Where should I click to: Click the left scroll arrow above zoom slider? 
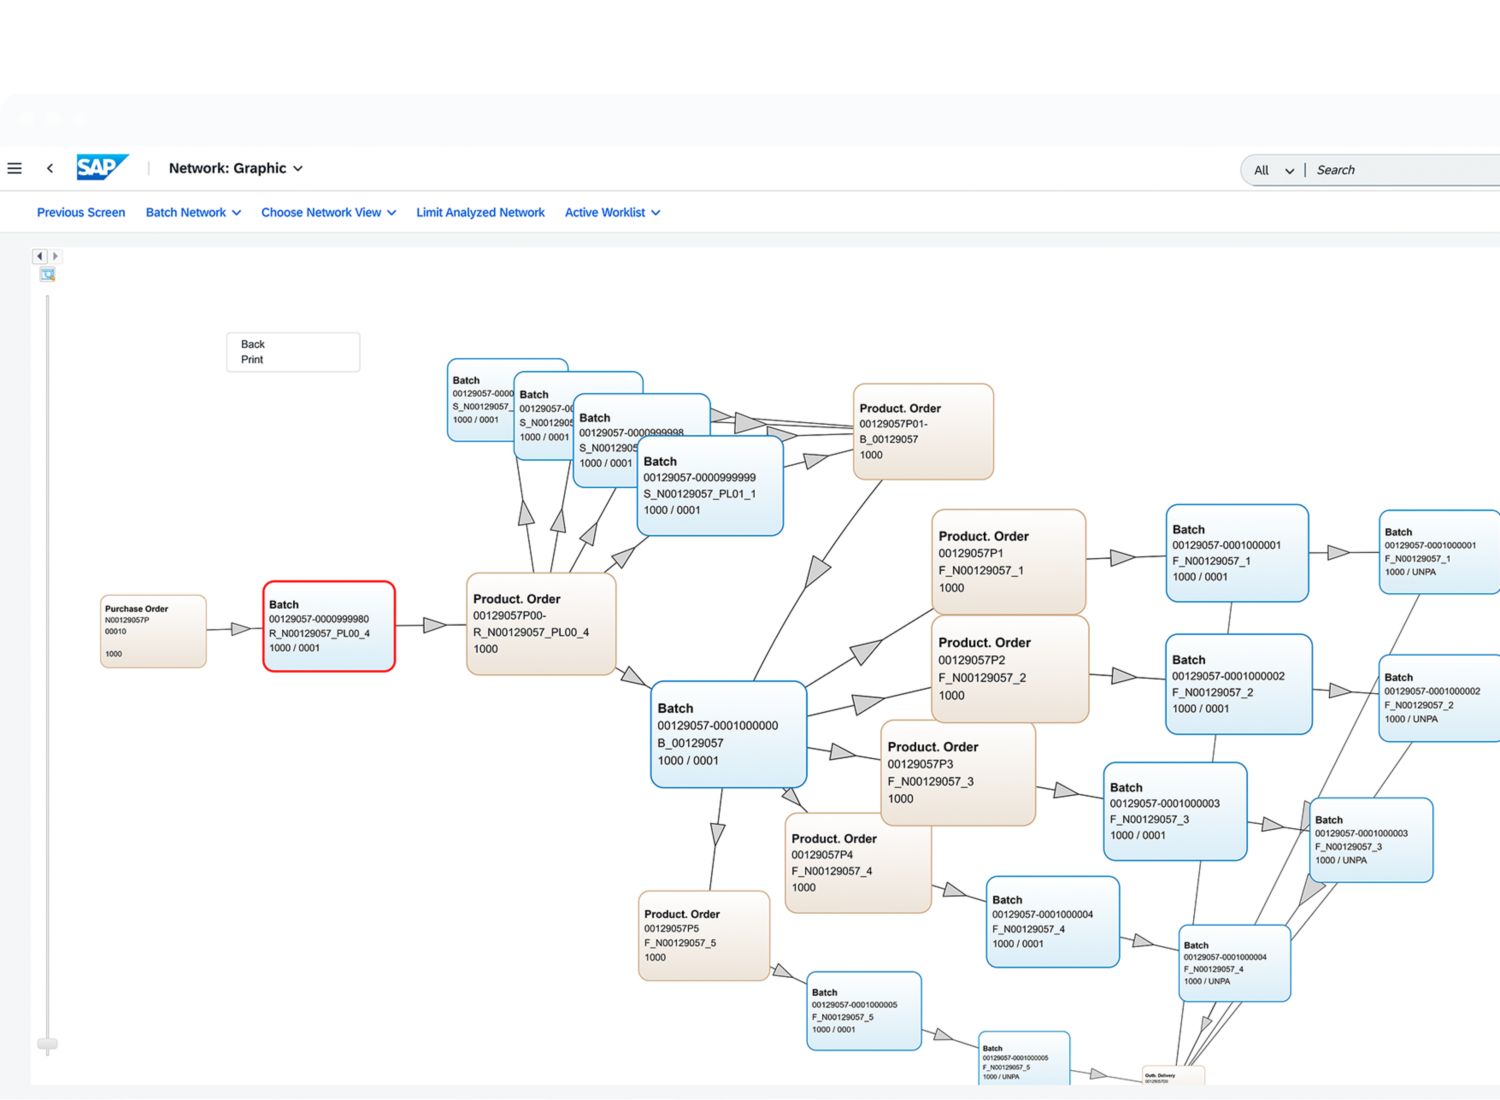click(x=39, y=256)
